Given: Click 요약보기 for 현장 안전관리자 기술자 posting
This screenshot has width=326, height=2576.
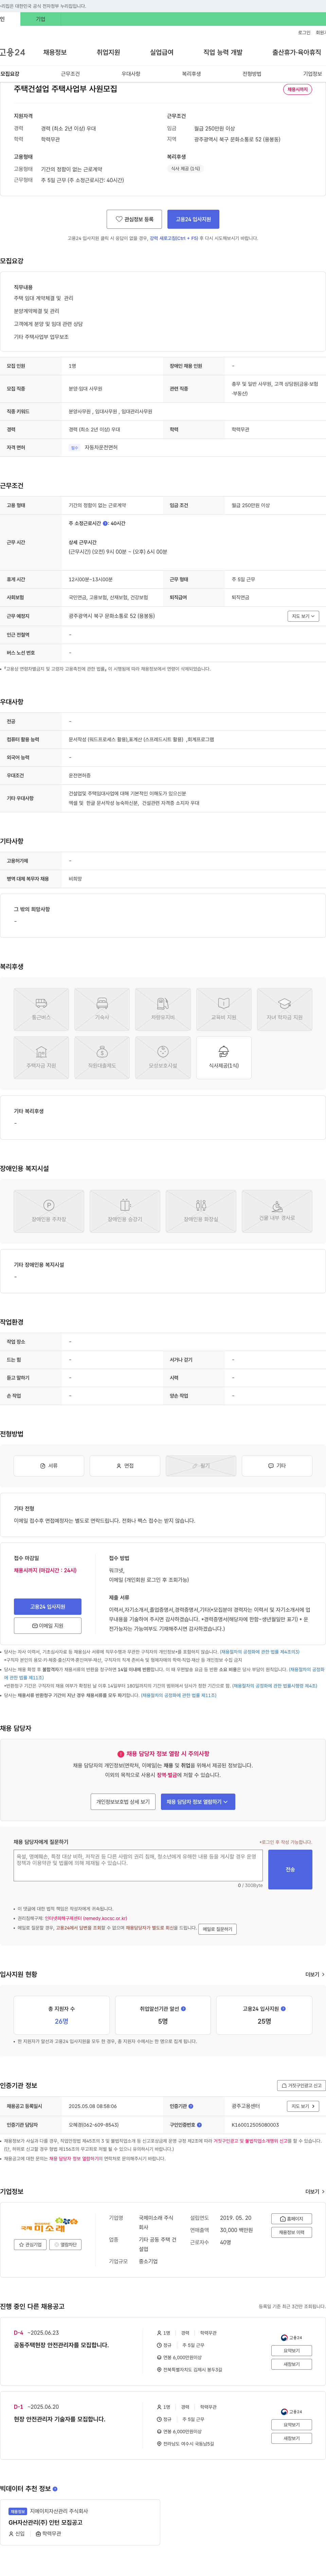Looking at the screenshot, I should (x=292, y=2425).
